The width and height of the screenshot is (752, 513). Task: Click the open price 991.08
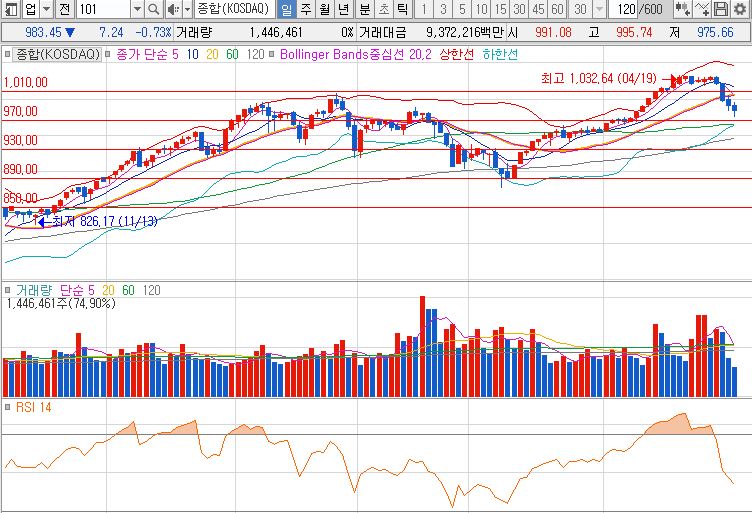click(x=553, y=32)
